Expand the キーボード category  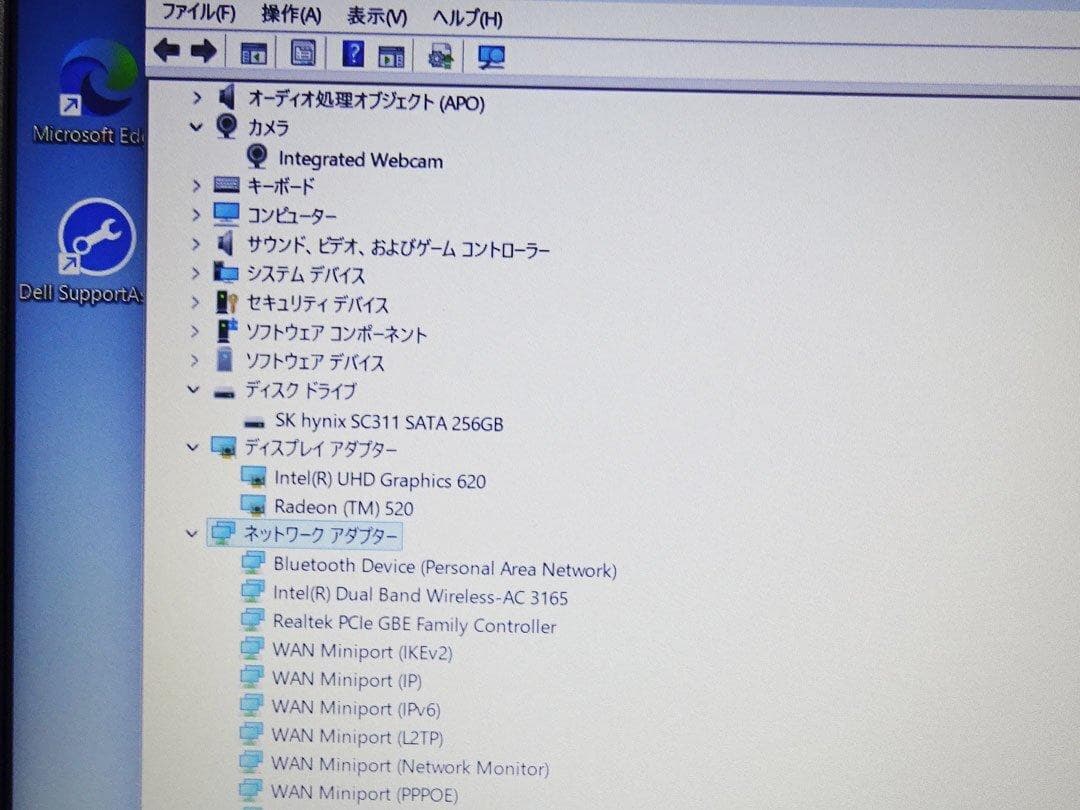point(196,185)
